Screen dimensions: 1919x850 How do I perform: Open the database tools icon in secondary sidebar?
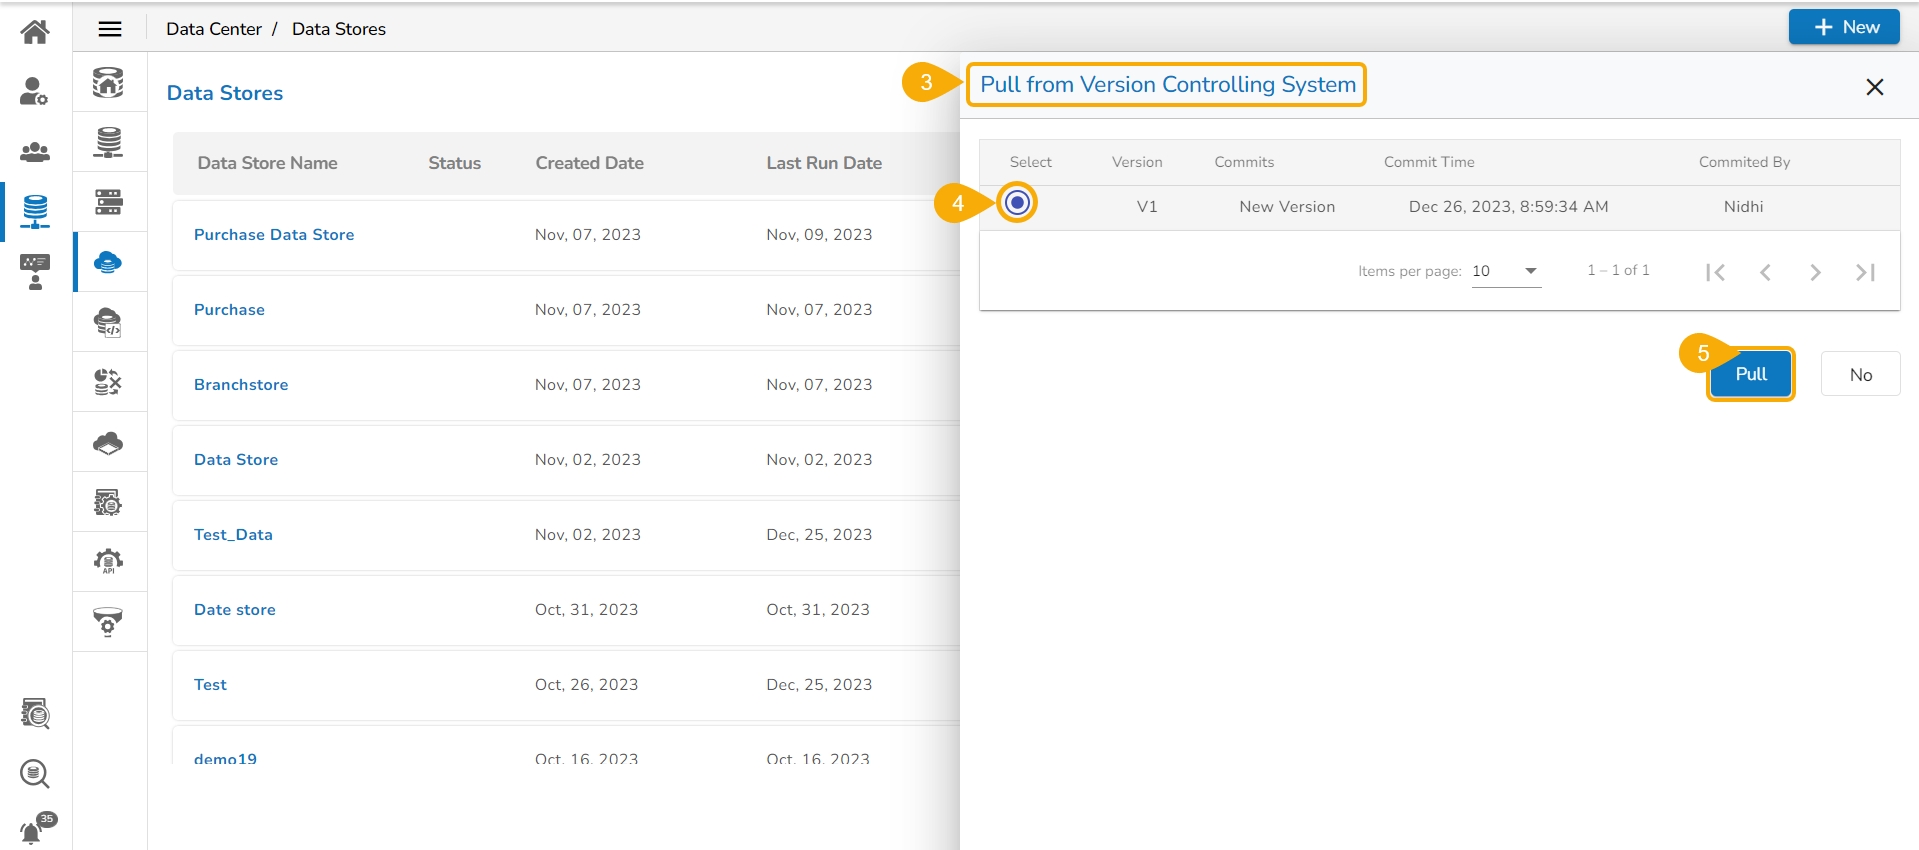point(108,382)
